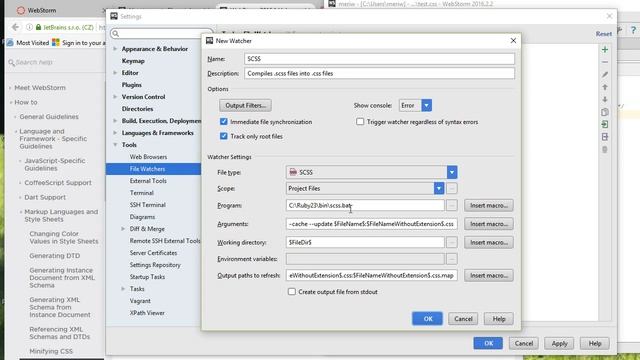Open Meet WebStorm in browser help sidebar
Image resolution: width=640 pixels, height=360 pixels.
(x=40, y=88)
